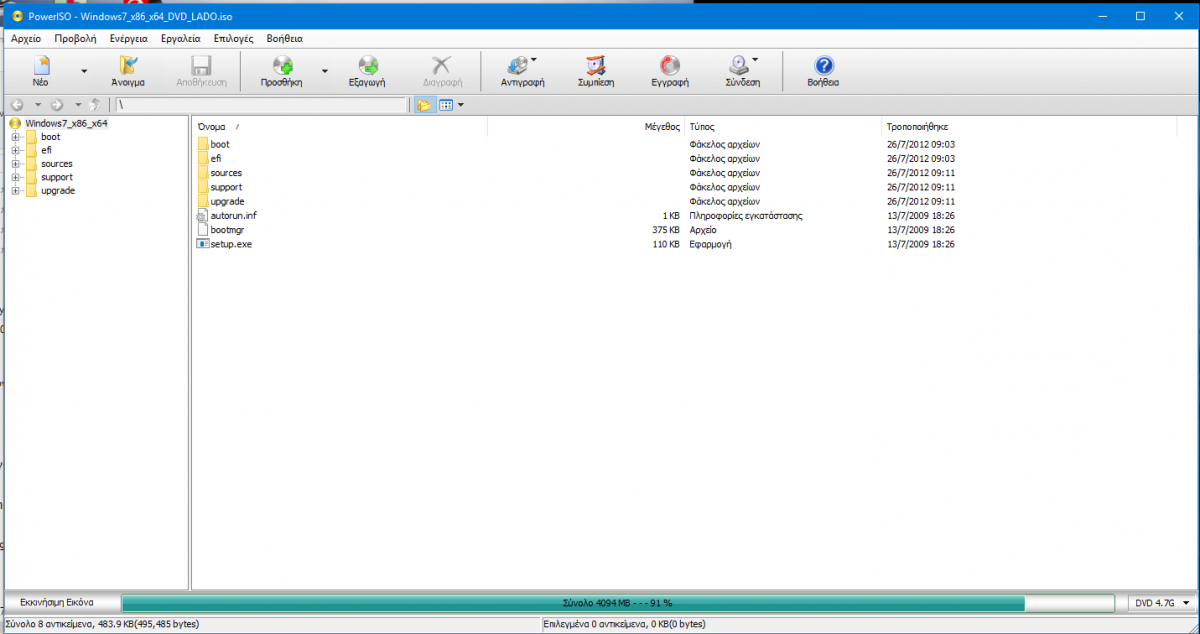Click the 13/7/2009 18:26 date of bootmgr
Viewport: 1200px width, 634px height.
(x=920, y=230)
